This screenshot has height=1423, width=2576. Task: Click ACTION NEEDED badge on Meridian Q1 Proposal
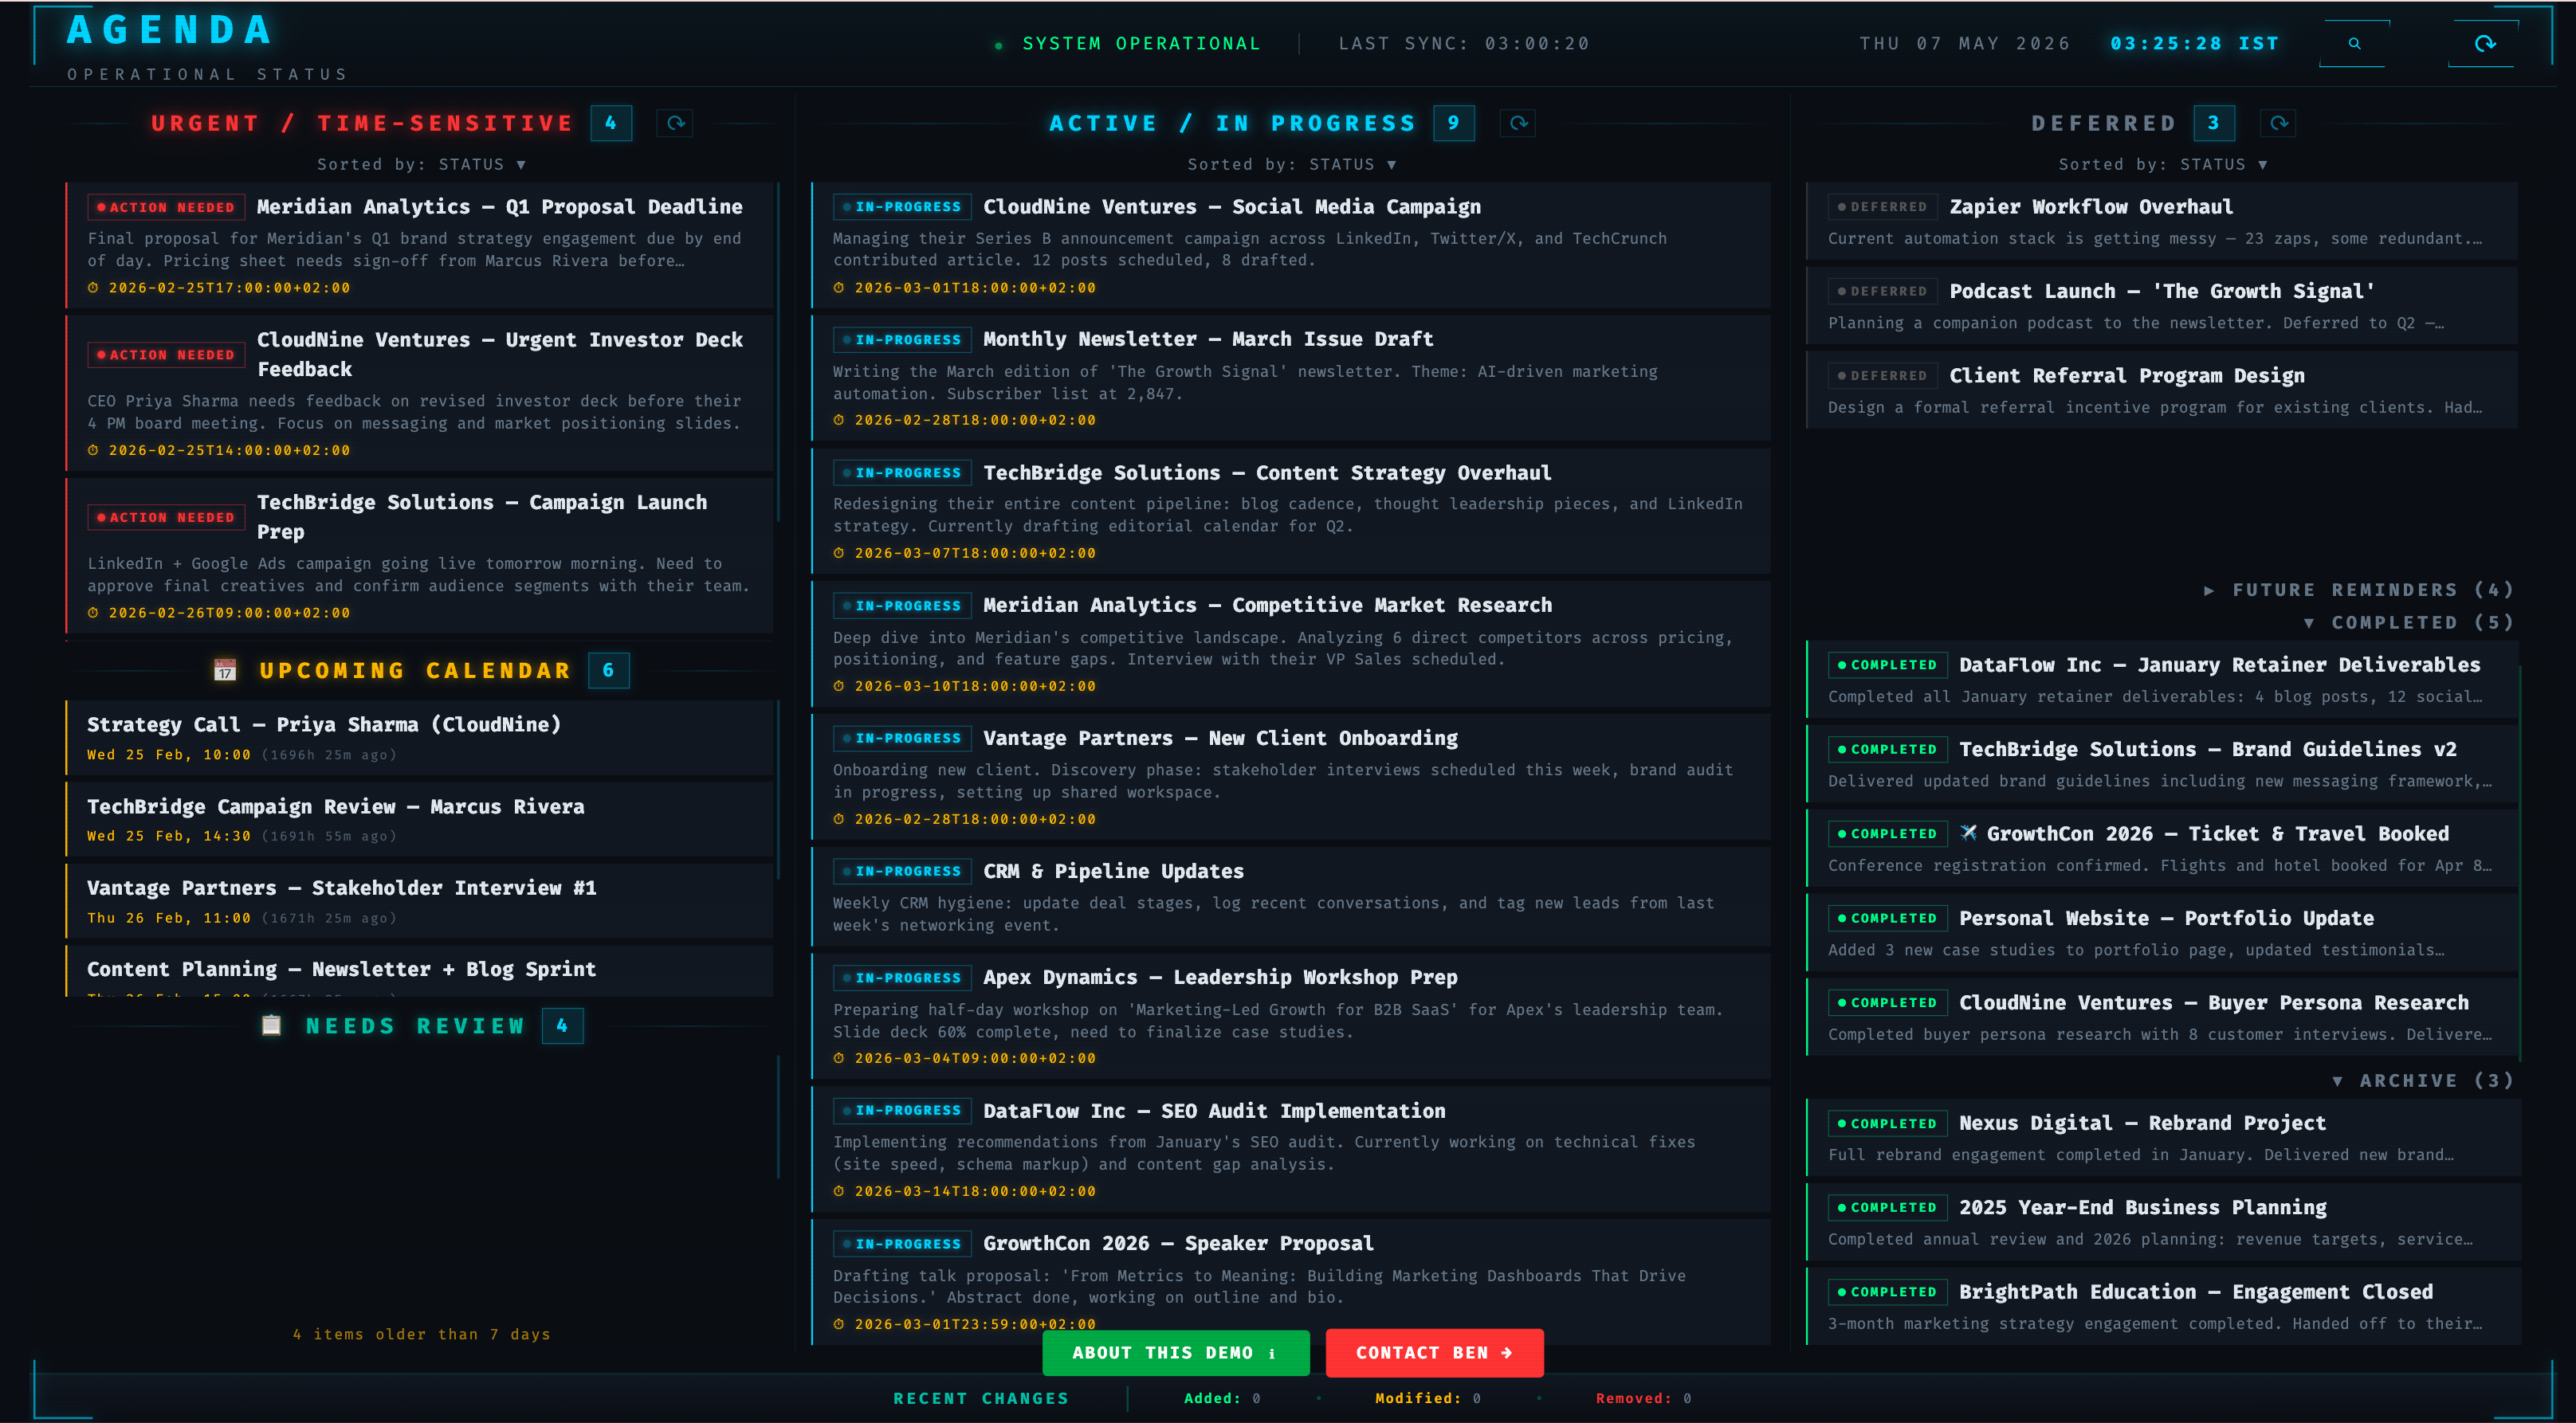pyautogui.click(x=166, y=207)
